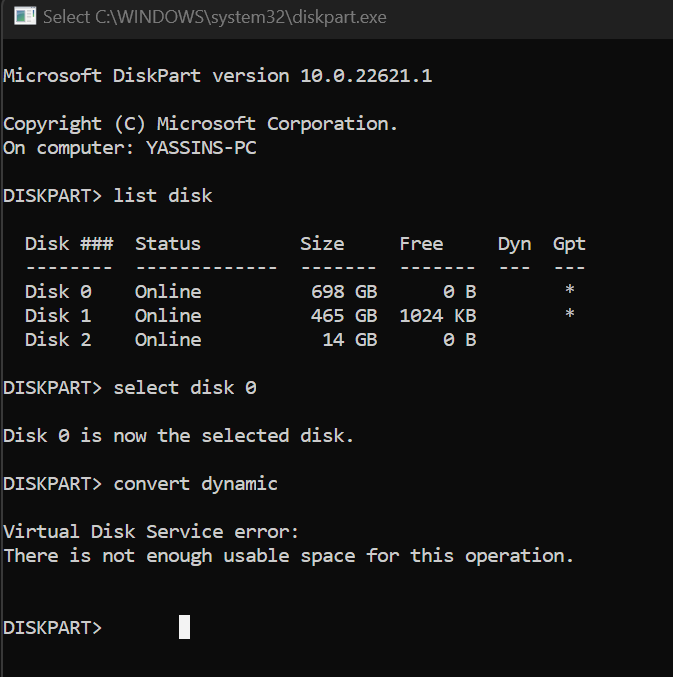Click the "Dyn" column header
The image size is (673, 677).
[514, 244]
